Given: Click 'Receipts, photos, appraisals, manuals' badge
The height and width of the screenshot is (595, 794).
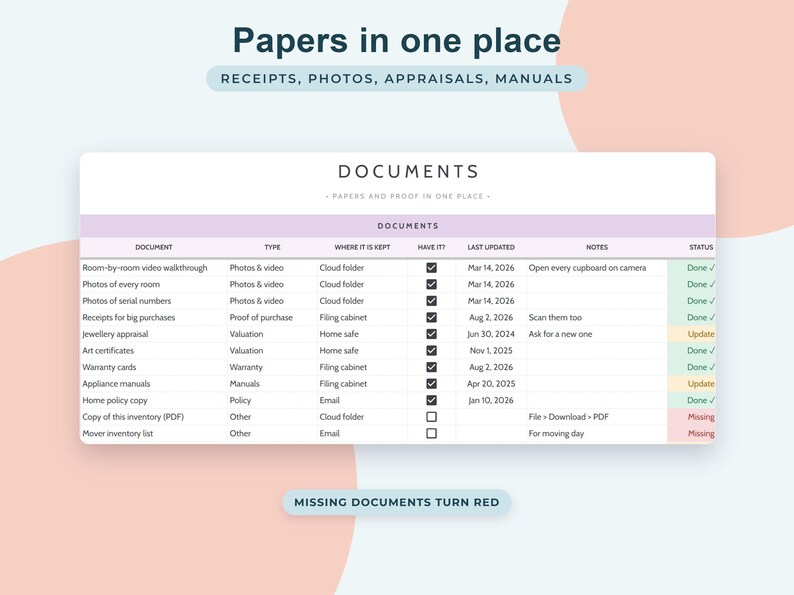Looking at the screenshot, I should point(397,78).
